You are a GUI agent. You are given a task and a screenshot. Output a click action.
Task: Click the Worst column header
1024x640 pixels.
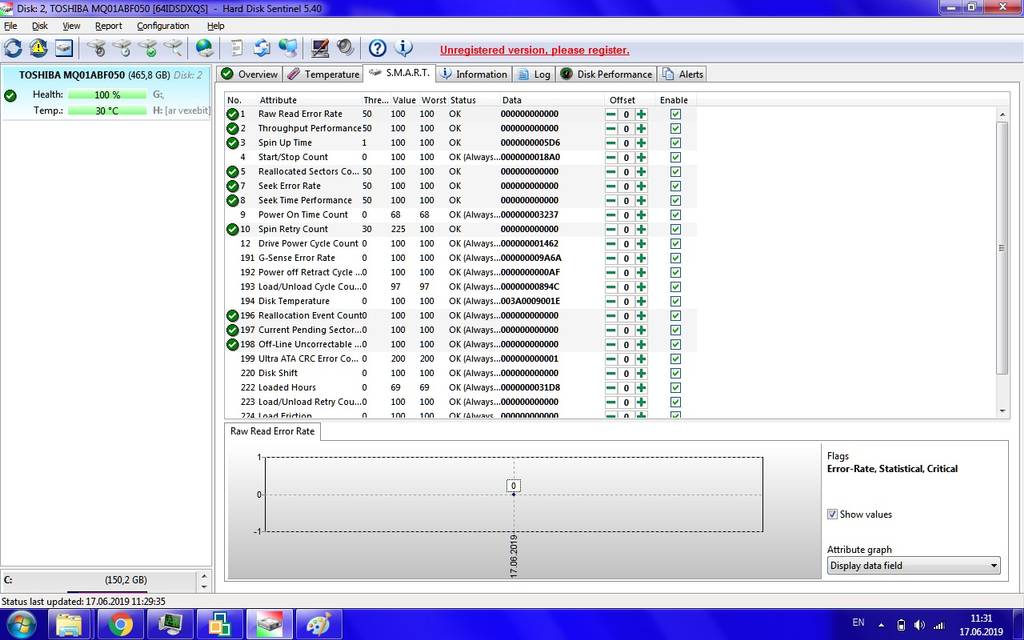[433, 100]
